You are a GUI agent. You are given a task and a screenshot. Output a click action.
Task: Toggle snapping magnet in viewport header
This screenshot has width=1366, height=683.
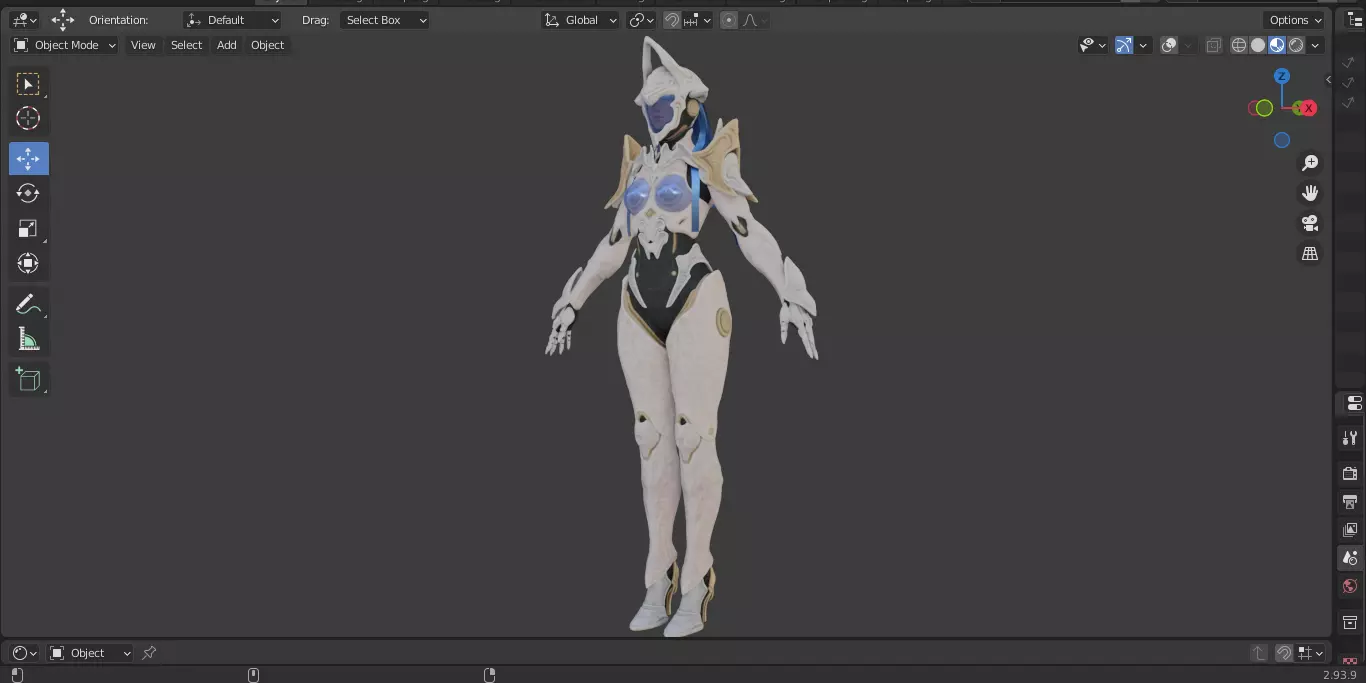point(672,20)
